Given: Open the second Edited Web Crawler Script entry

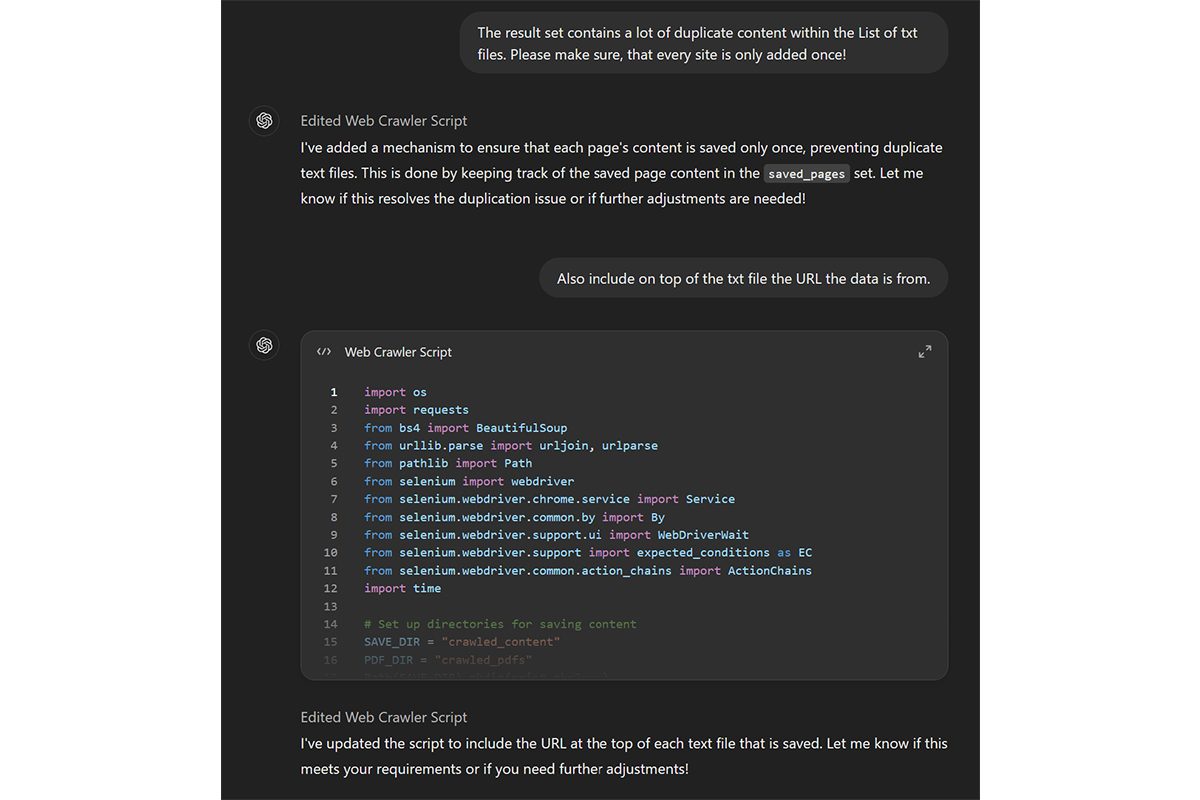Looking at the screenshot, I should click(x=383, y=716).
